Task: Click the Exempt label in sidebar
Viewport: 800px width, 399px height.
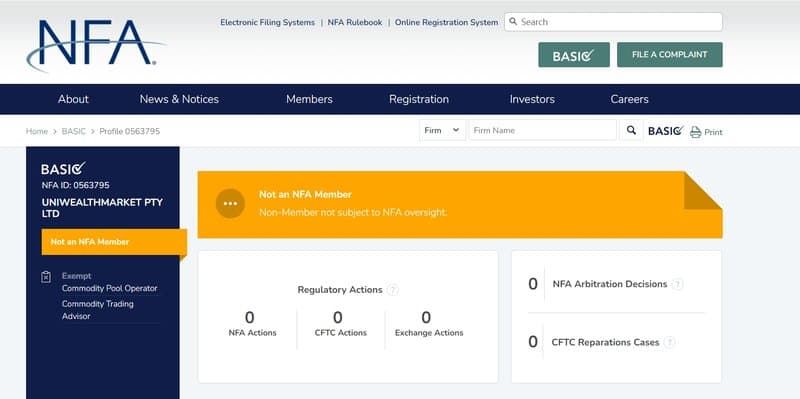Action: point(77,276)
